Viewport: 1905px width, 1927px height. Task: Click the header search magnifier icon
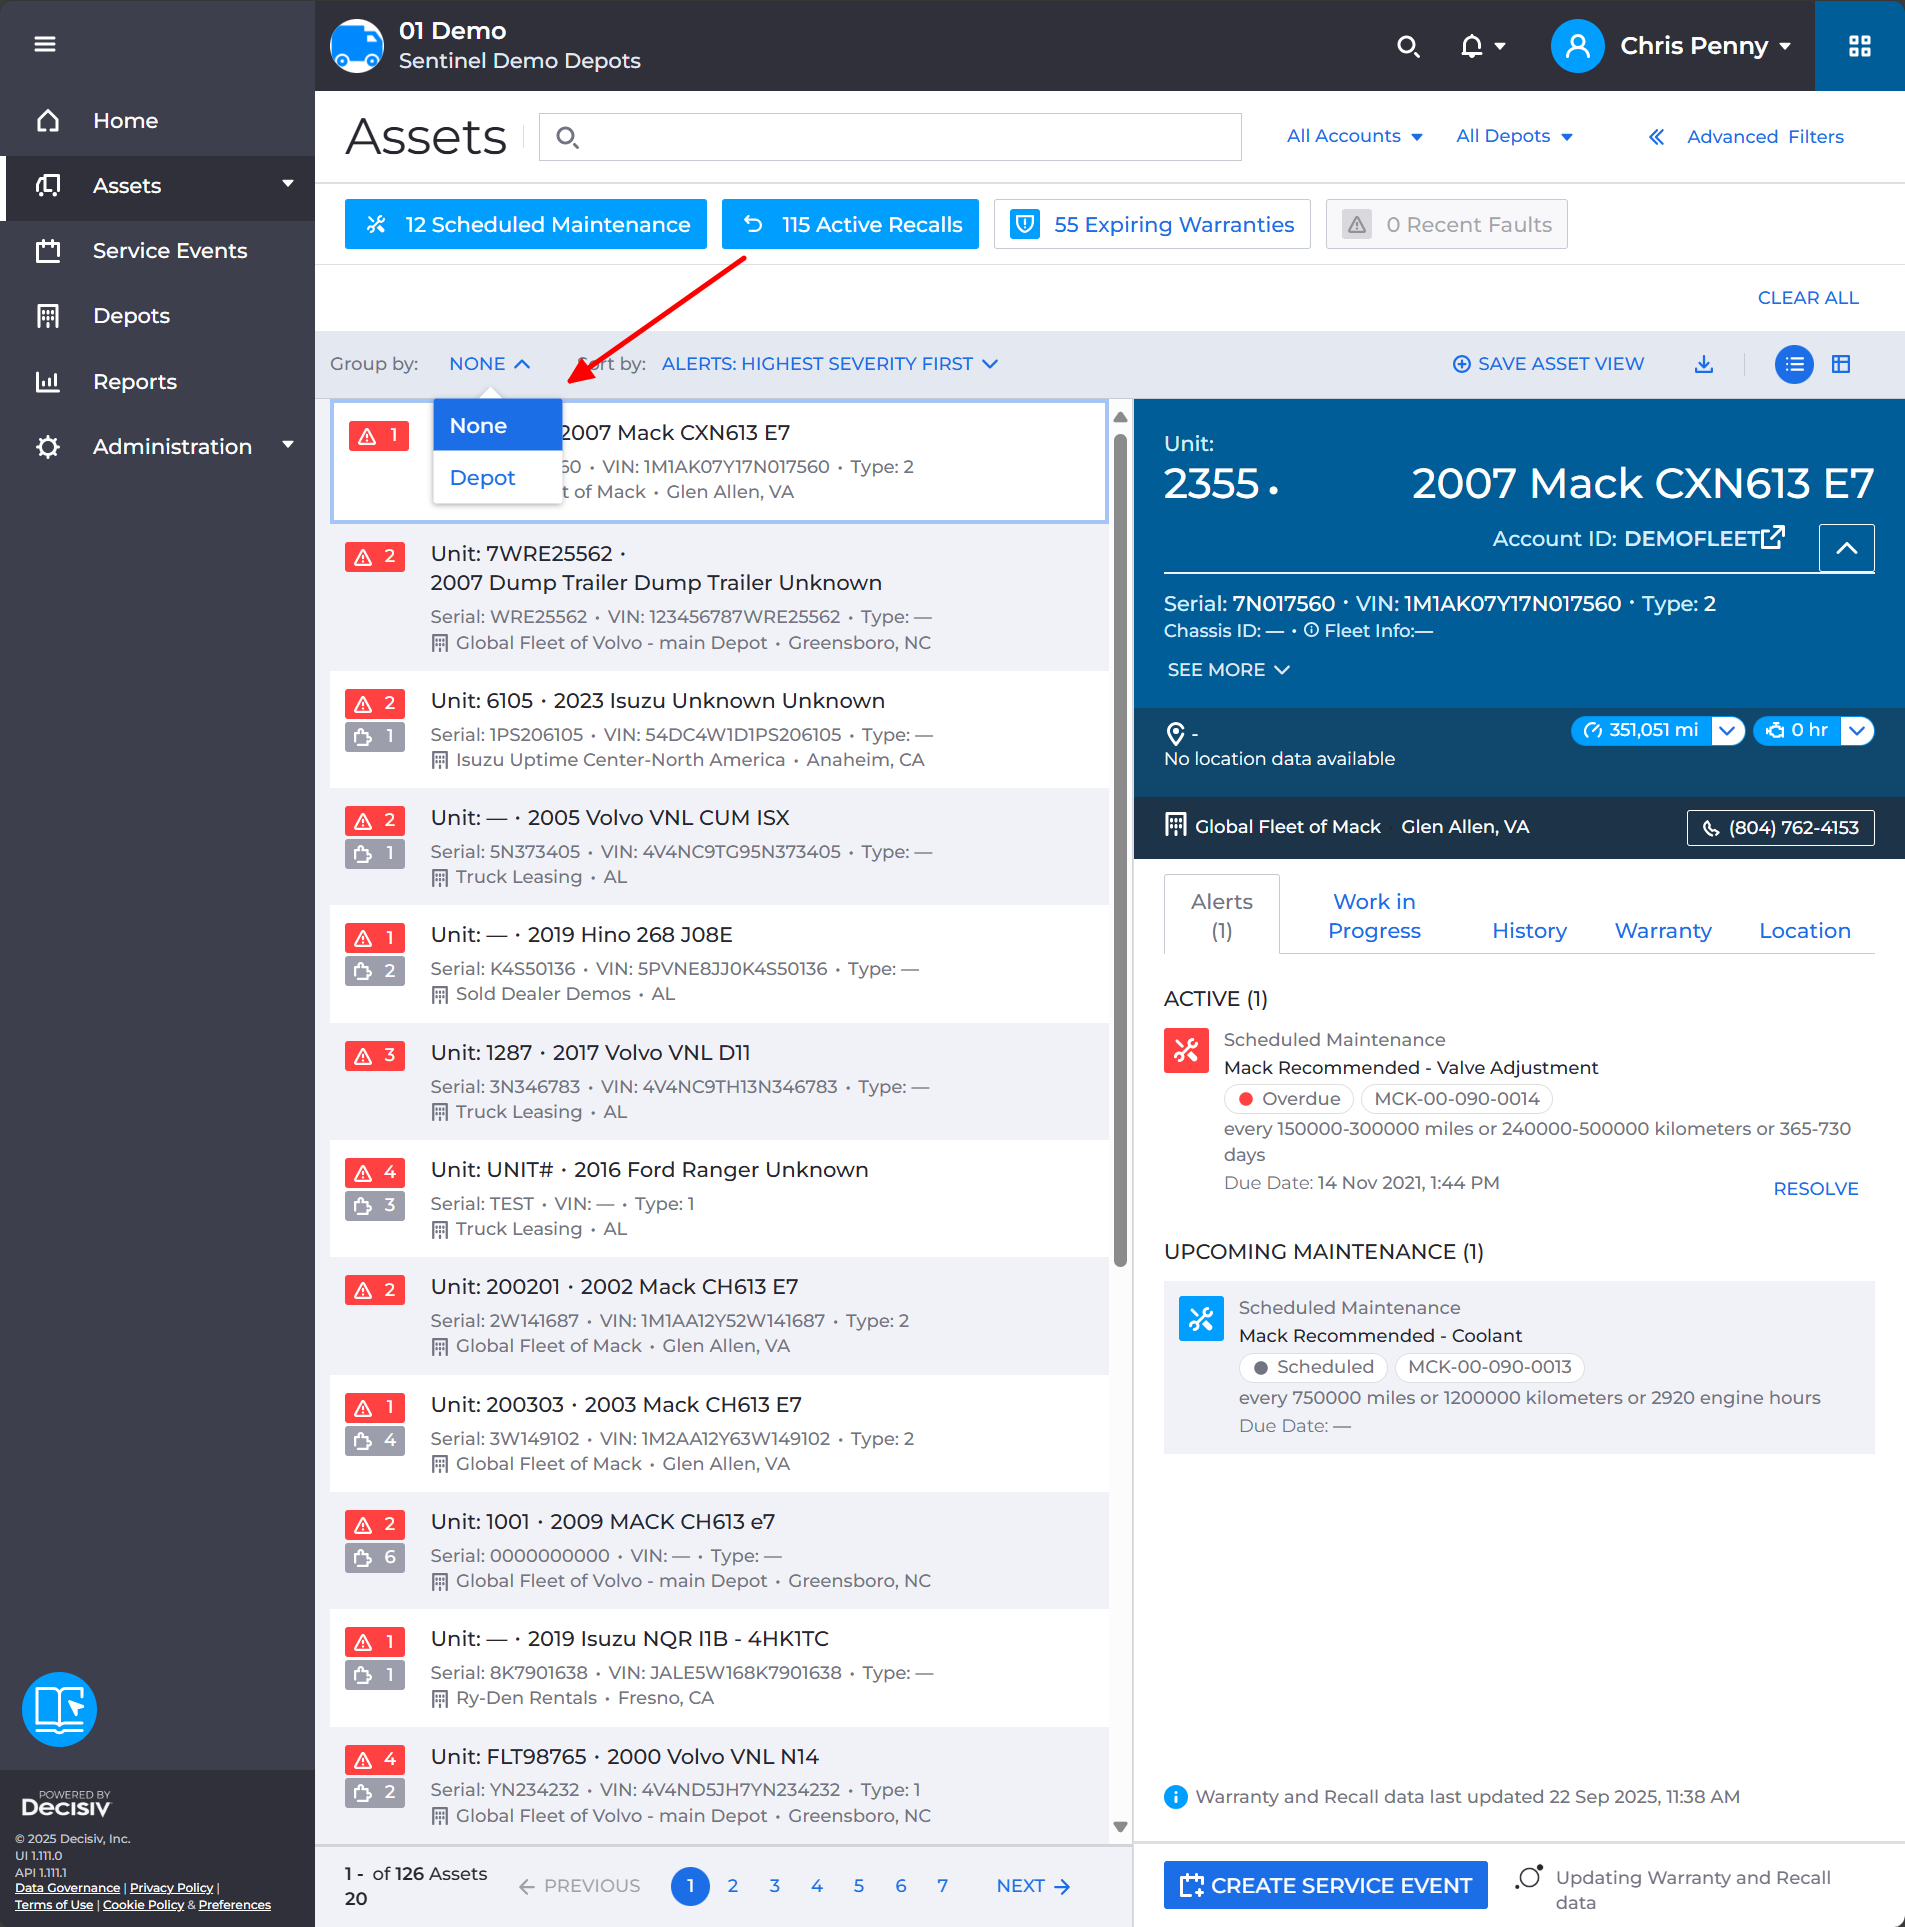tap(1408, 46)
